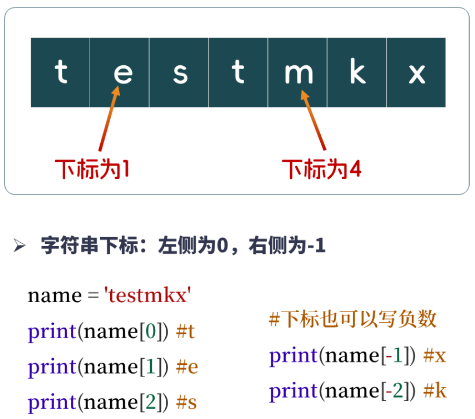Viewport: 475px width, 419px height.
Task: Select the 'k' character cell
Action: coord(357,72)
